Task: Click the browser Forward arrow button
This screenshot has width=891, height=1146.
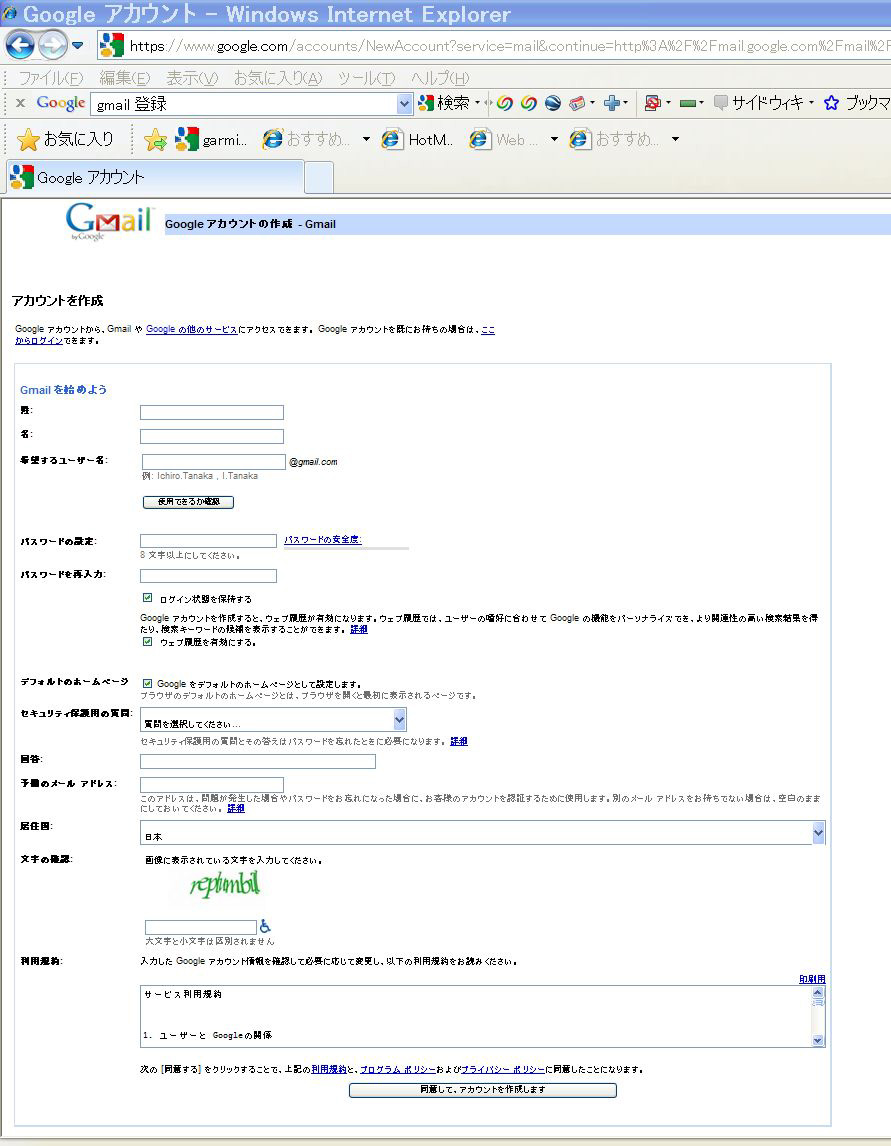Action: [52, 45]
